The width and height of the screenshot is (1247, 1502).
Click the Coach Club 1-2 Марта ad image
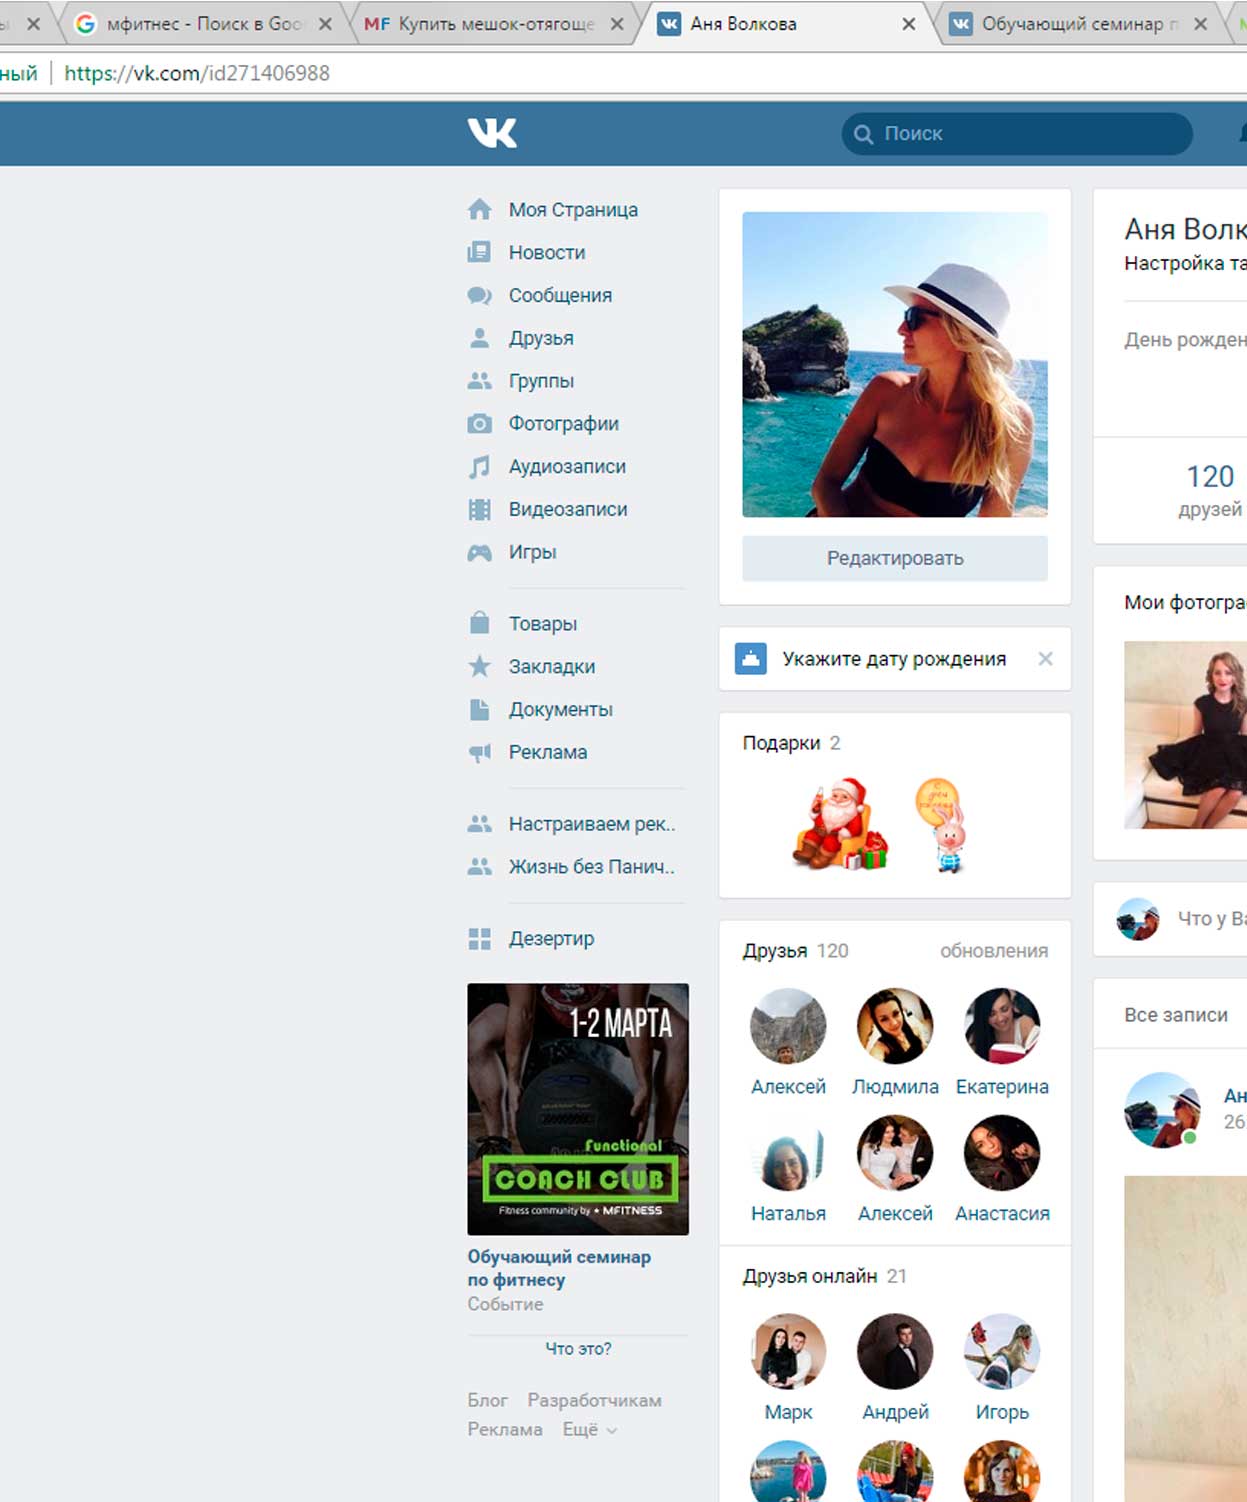(578, 1109)
